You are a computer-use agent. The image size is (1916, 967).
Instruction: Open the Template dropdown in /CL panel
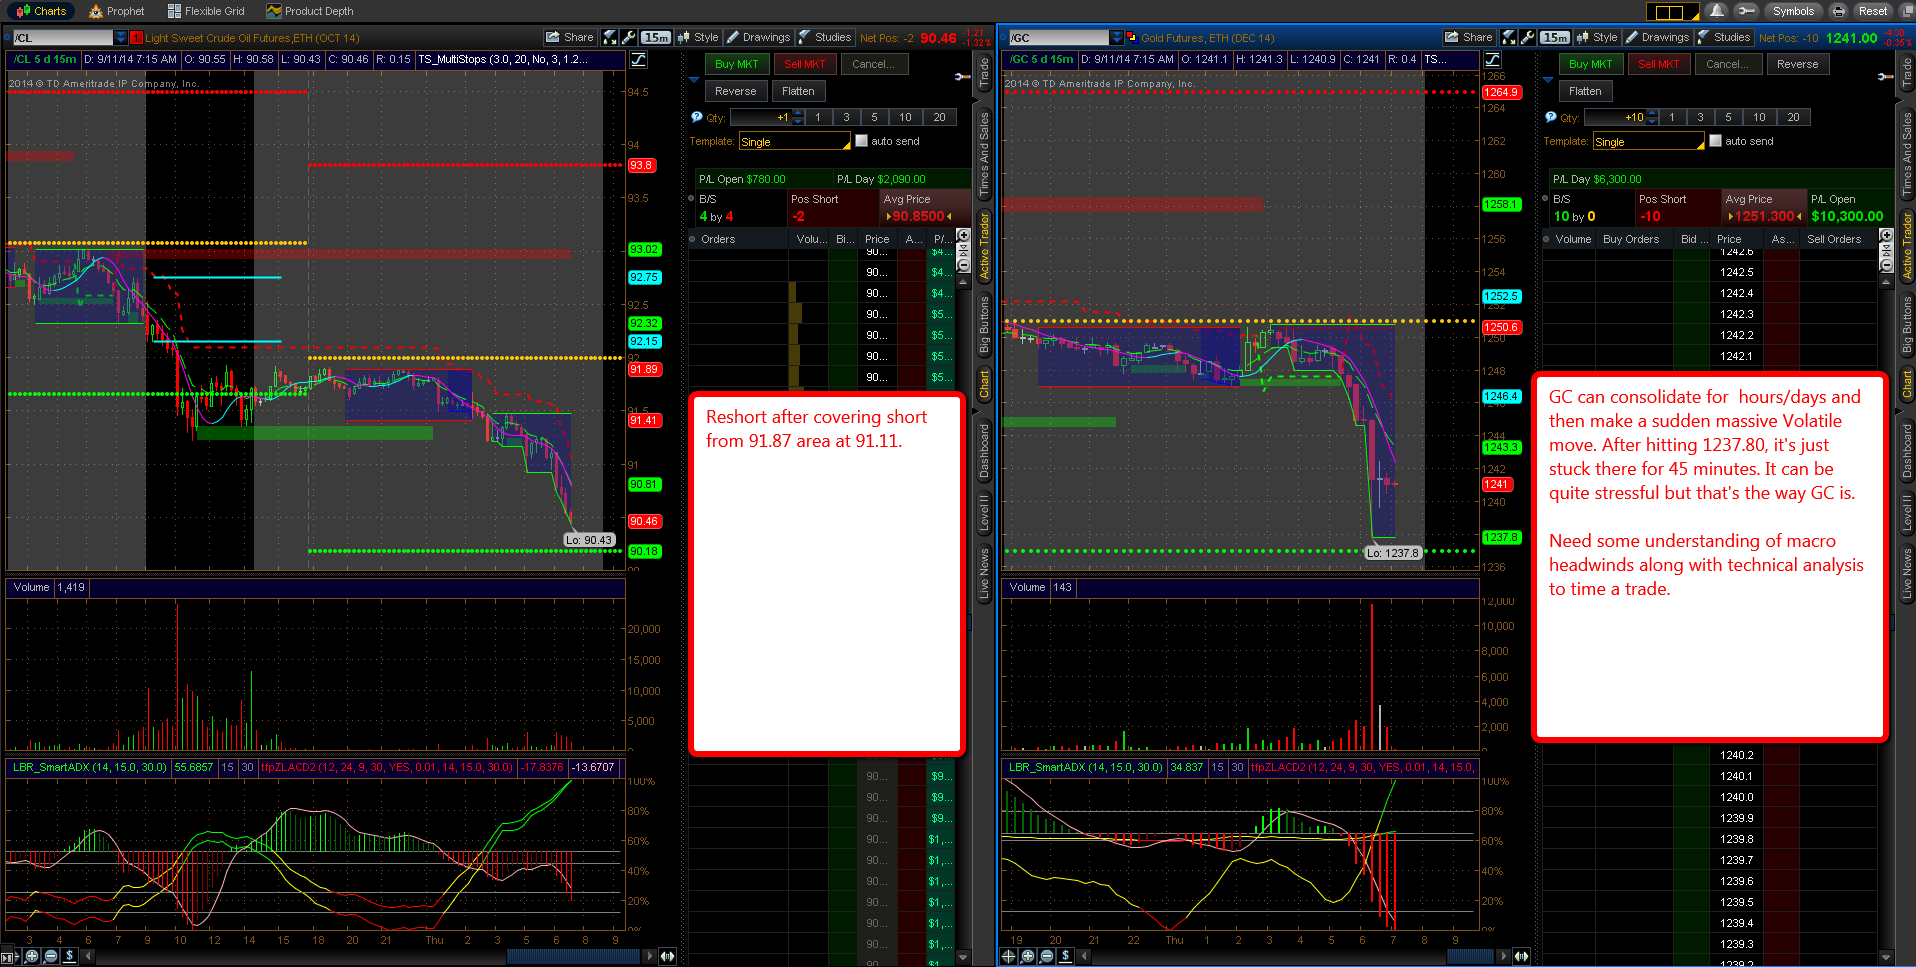794,142
